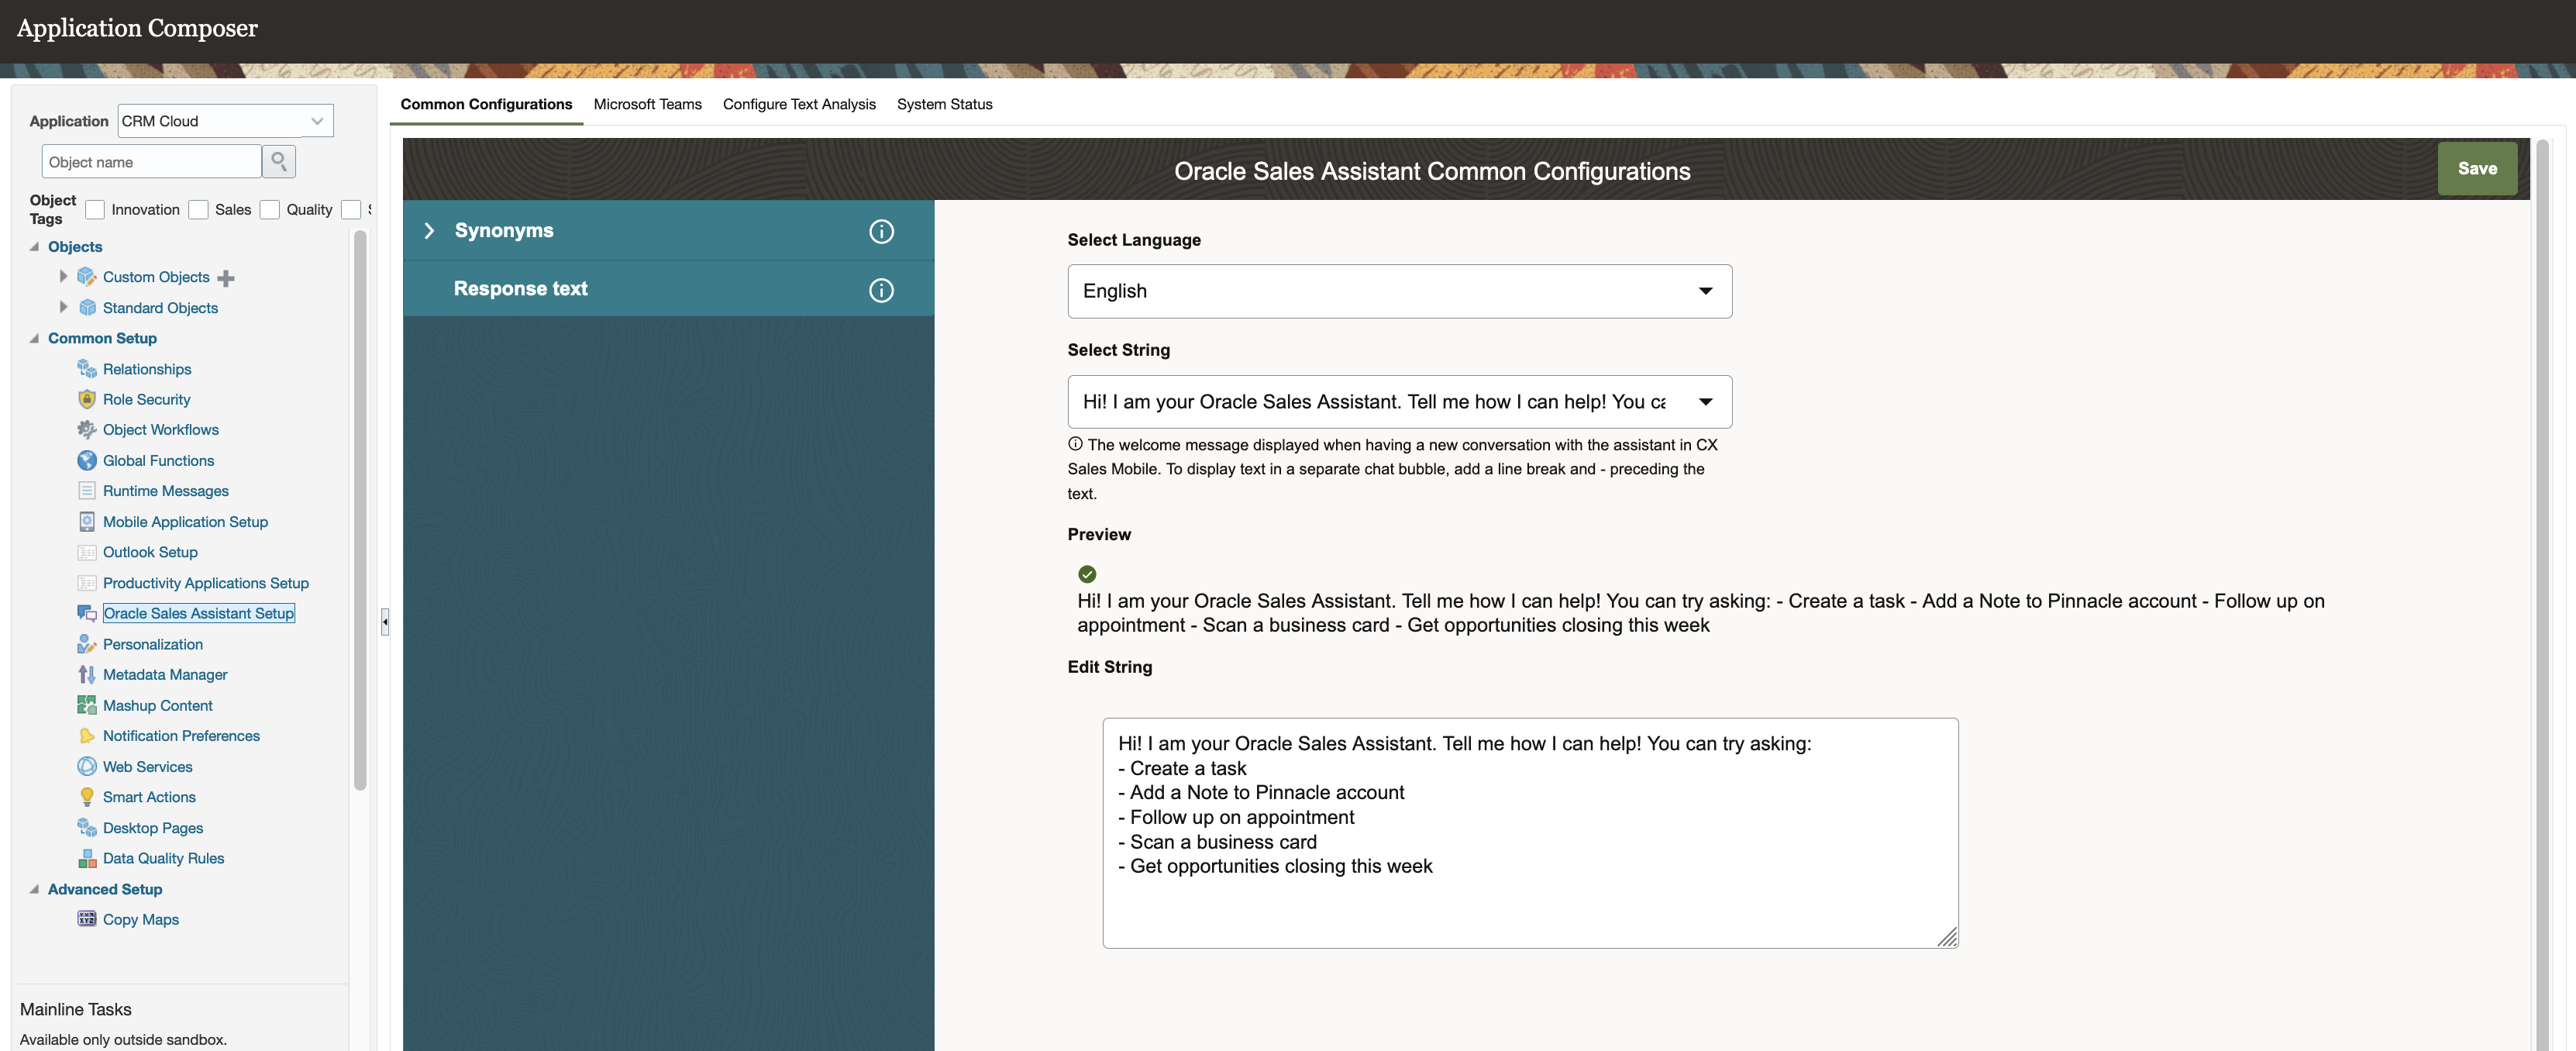Click the Relationships icon
The width and height of the screenshot is (2576, 1051).
(x=87, y=369)
